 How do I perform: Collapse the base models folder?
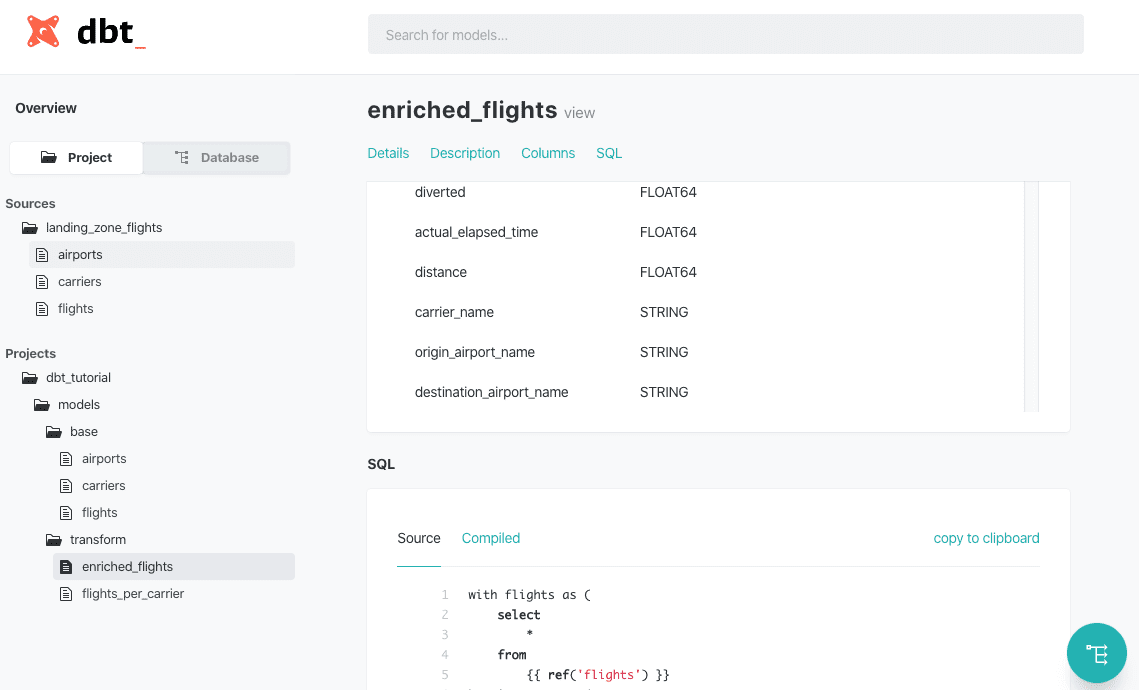(x=54, y=432)
